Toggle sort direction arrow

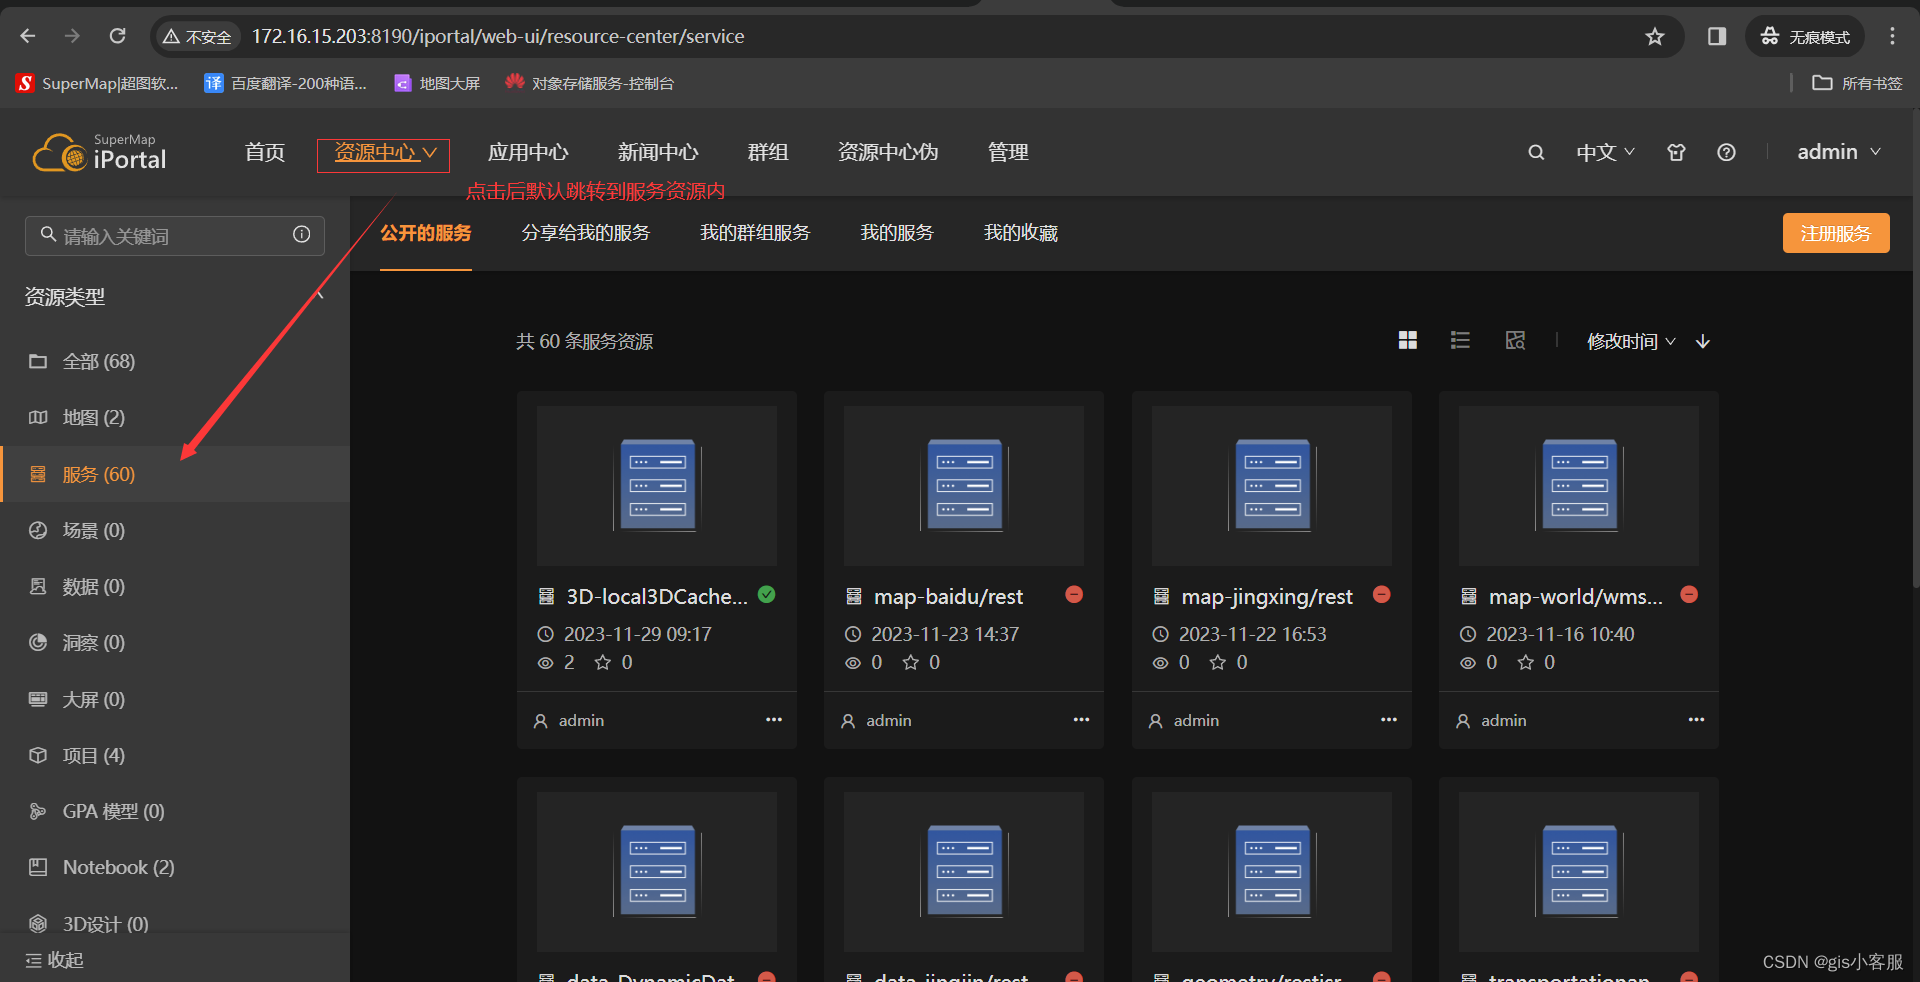pos(1703,342)
